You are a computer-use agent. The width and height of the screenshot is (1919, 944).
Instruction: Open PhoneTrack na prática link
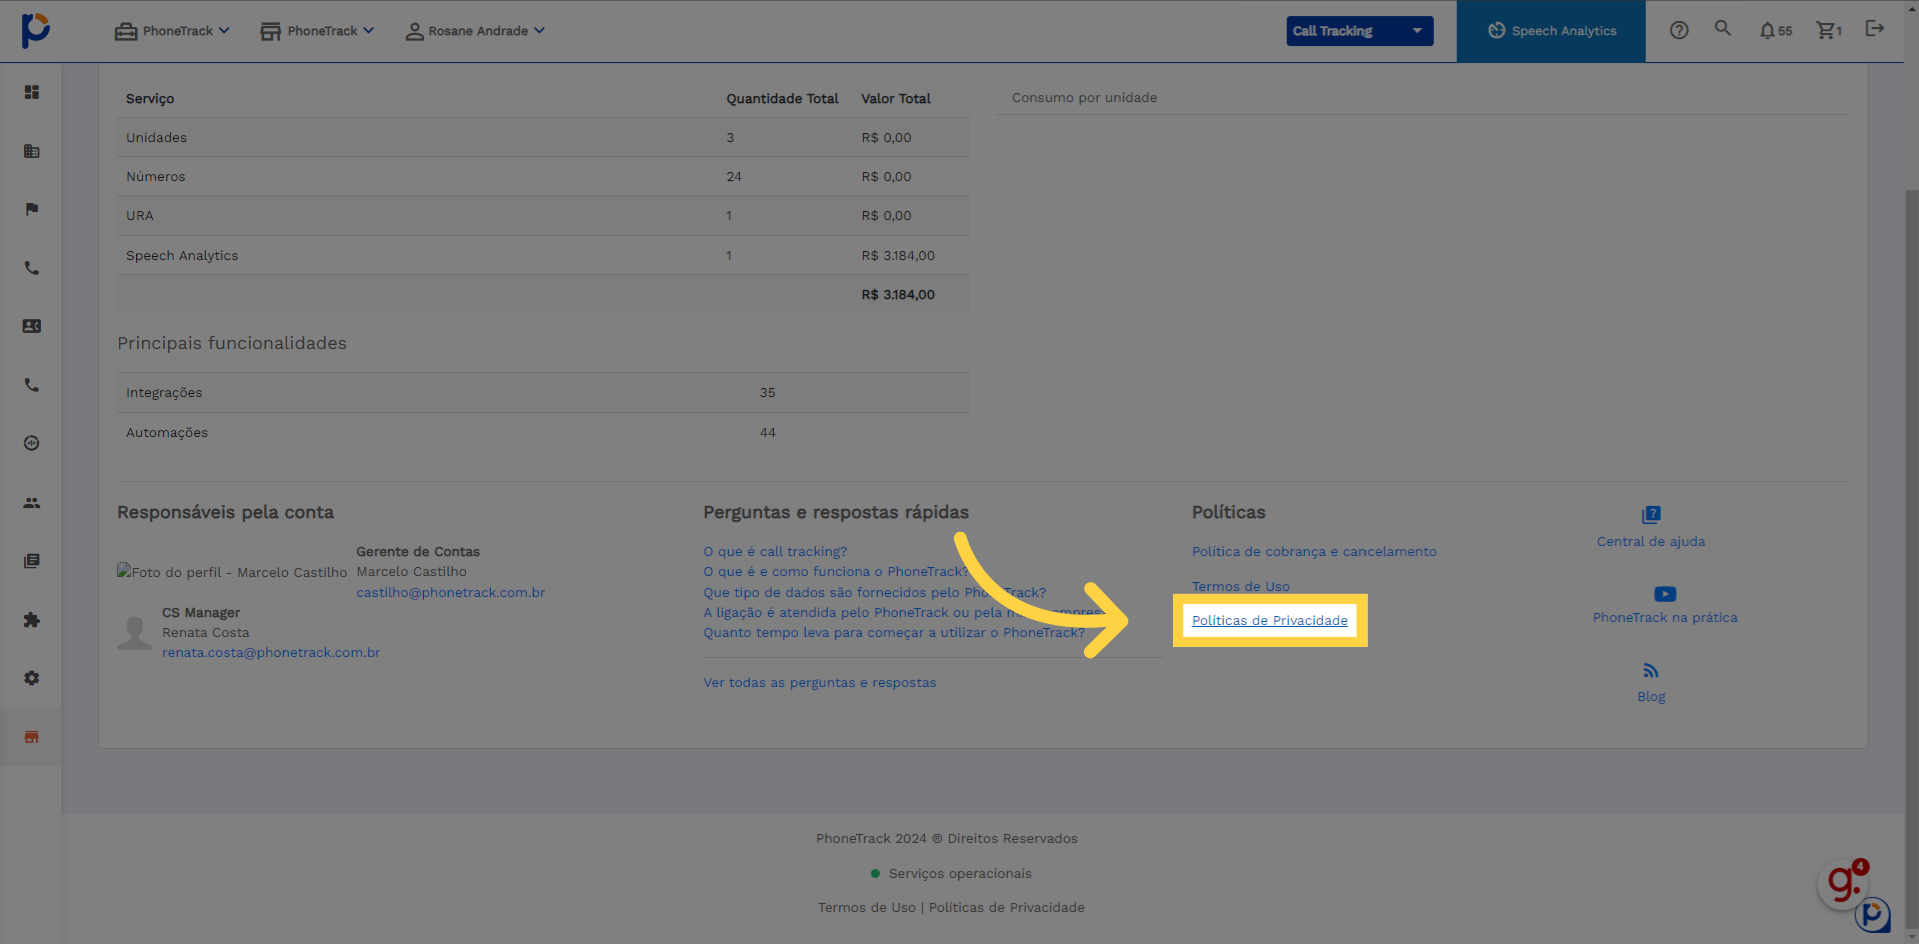[x=1665, y=618]
